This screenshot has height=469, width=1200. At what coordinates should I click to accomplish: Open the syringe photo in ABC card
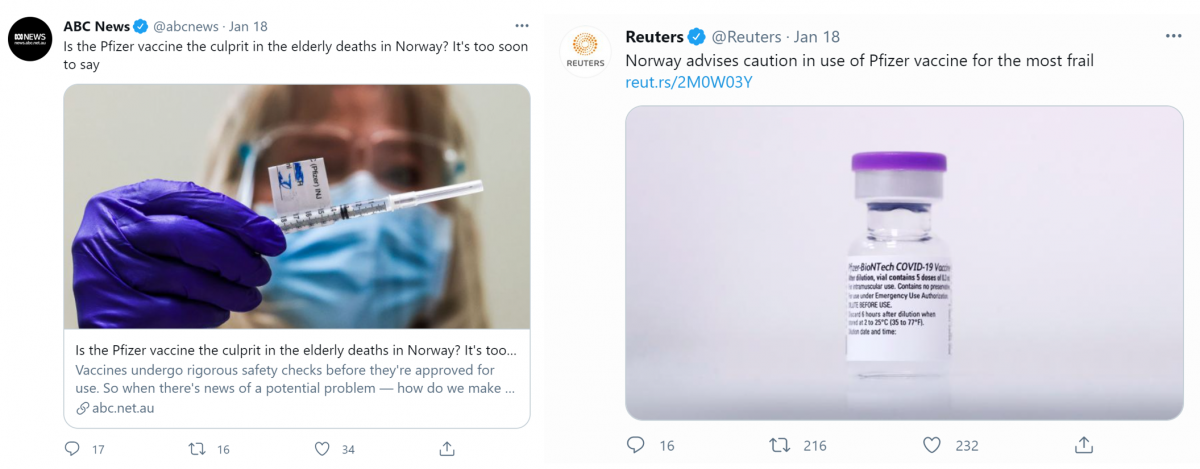click(297, 207)
